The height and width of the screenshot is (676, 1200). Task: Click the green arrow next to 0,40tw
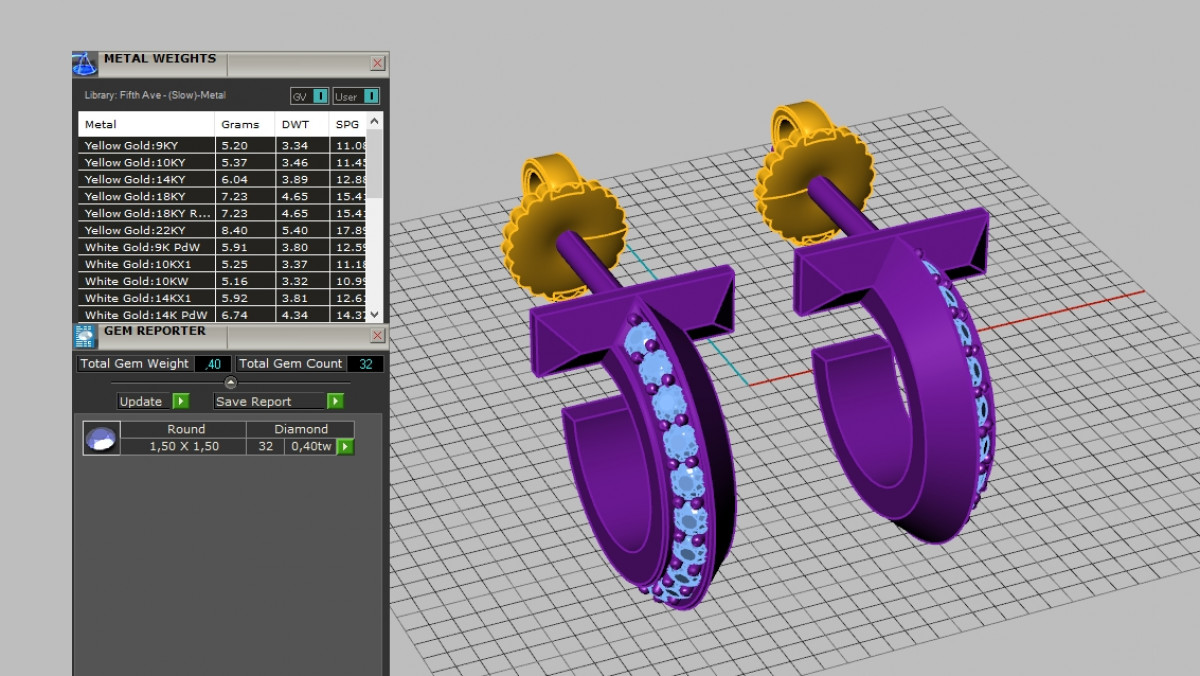click(345, 447)
